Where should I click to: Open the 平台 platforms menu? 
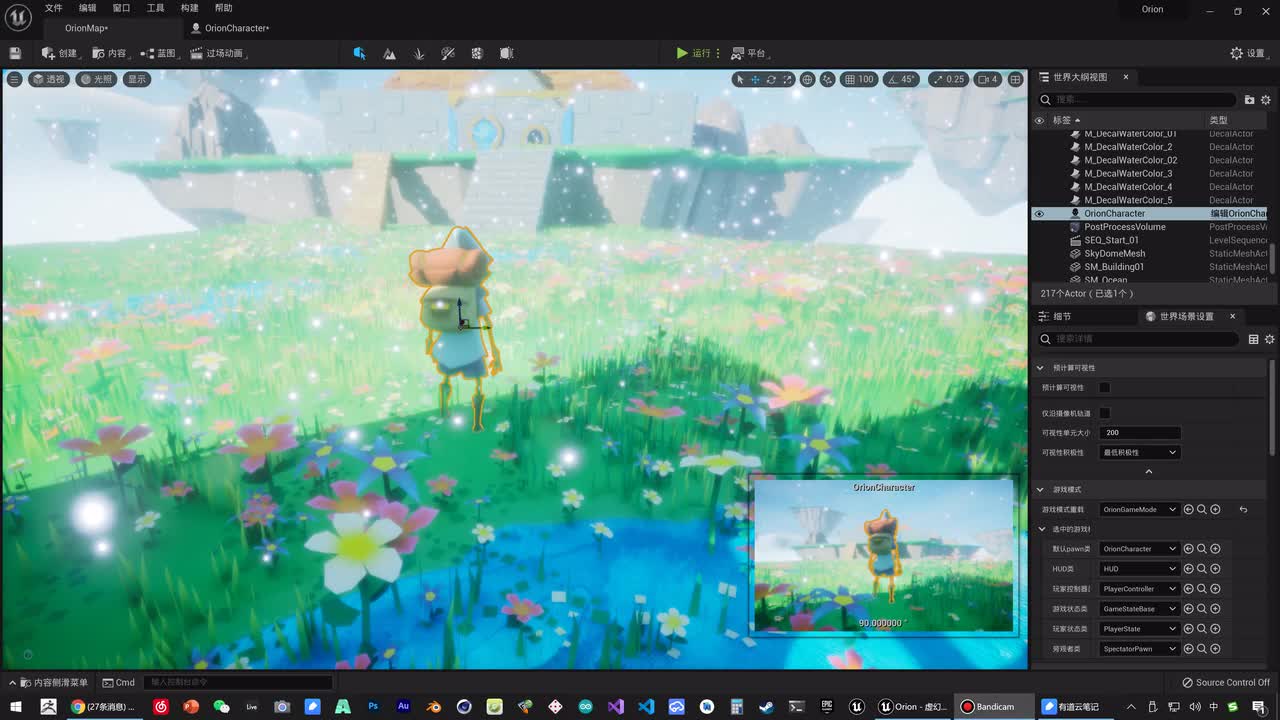(x=748, y=53)
